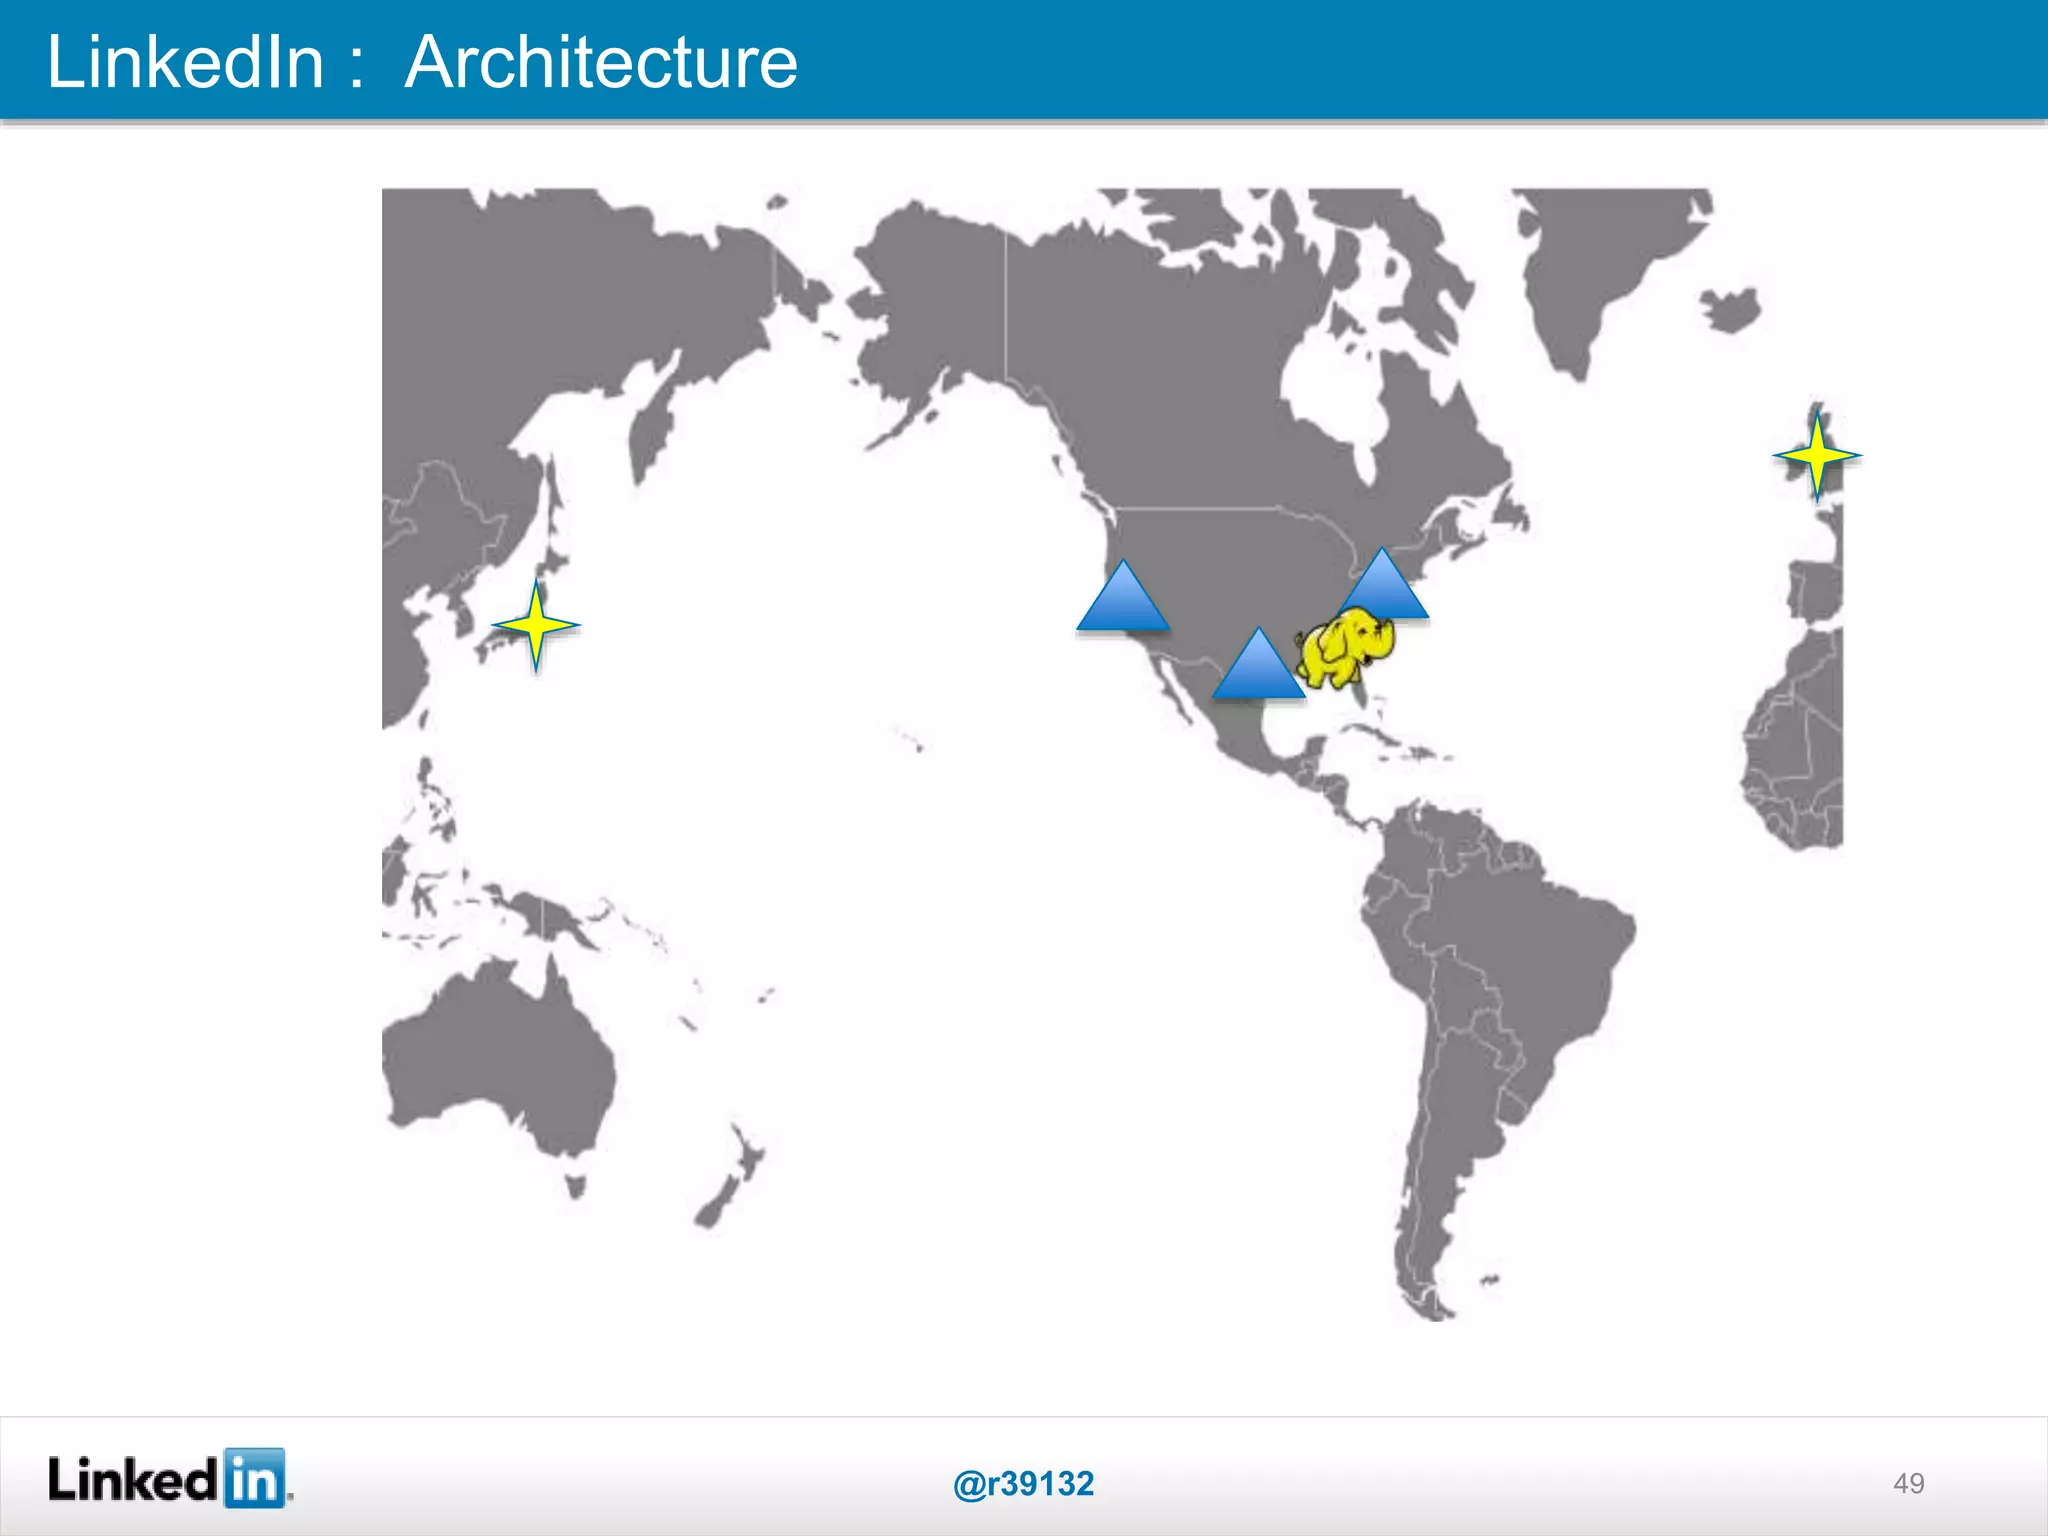Screen dimensions: 2048x1536
Task: Click the 'LinkedIn : Architecture' slide title
Action: (x=422, y=62)
